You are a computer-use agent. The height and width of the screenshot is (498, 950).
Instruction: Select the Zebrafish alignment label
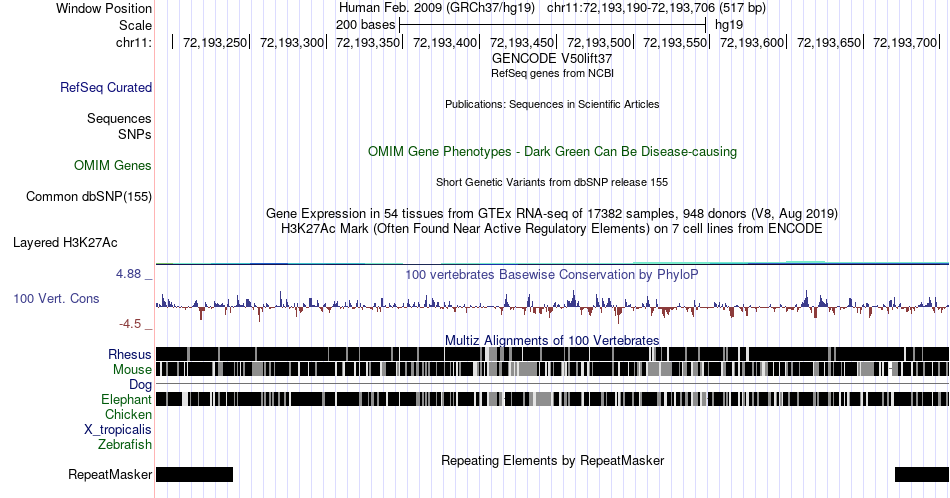(125, 445)
